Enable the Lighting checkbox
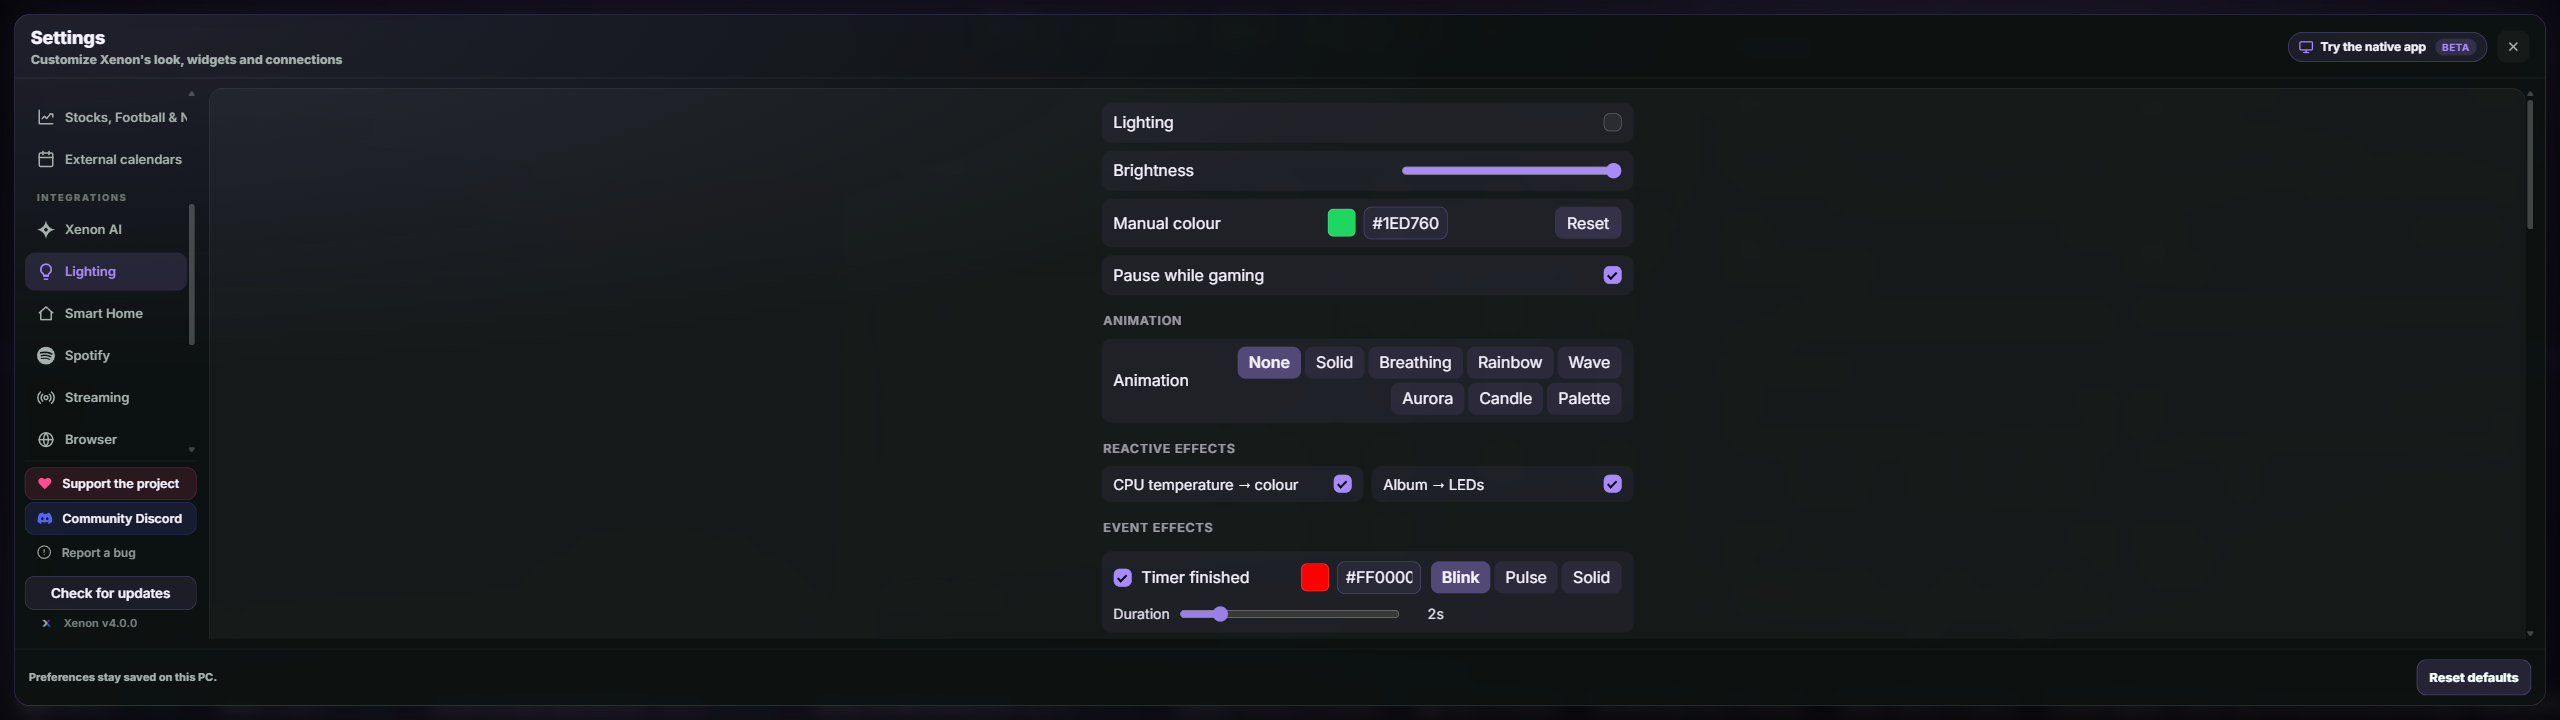The height and width of the screenshot is (720, 2560). coord(1612,122)
